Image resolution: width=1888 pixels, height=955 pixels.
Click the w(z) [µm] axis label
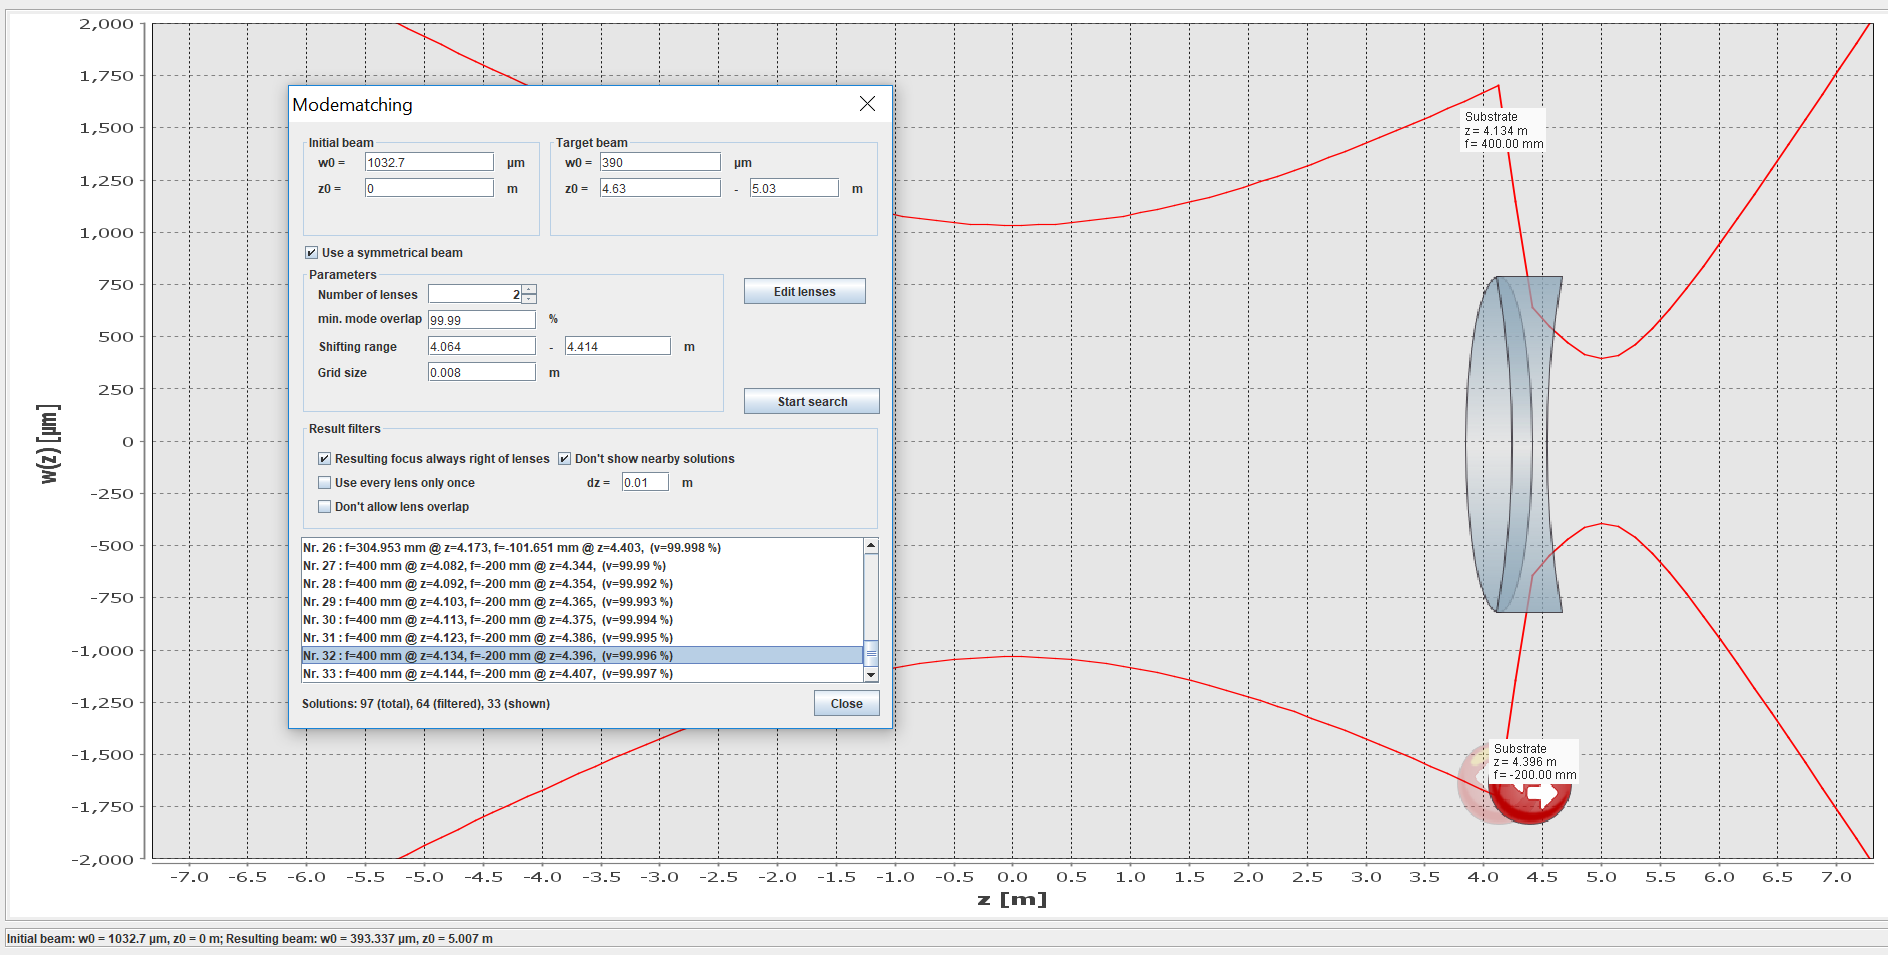pos(50,444)
